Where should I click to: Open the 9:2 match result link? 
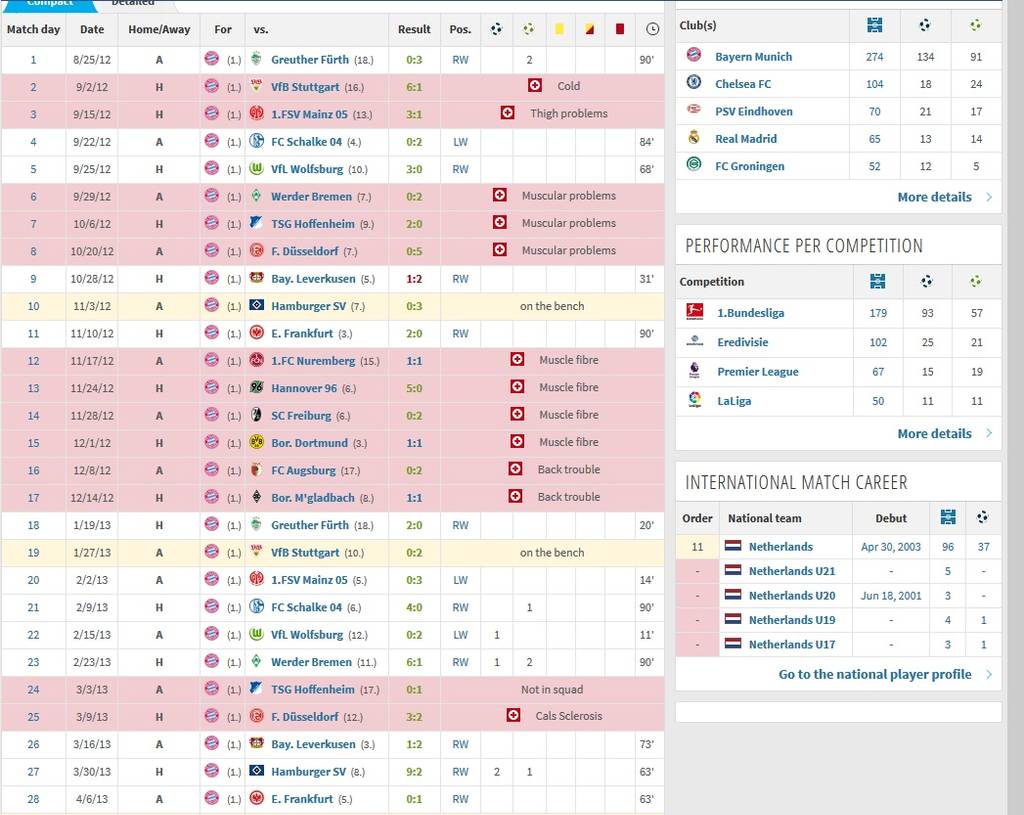[x=414, y=772]
